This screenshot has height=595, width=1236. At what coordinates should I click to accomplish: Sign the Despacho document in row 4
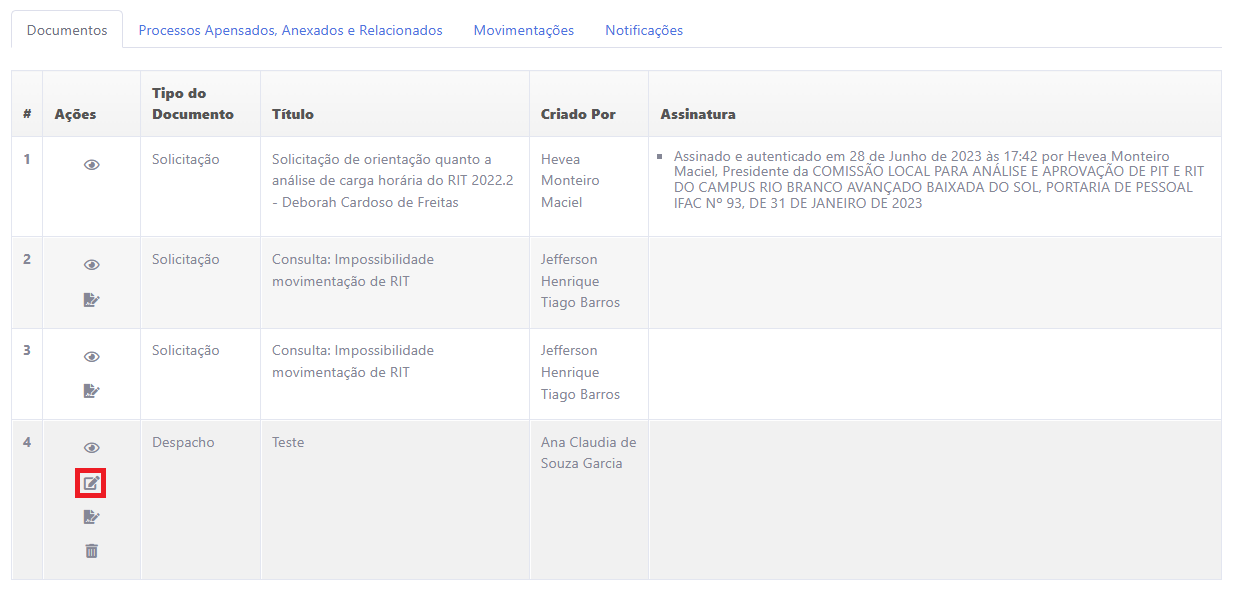(x=91, y=517)
